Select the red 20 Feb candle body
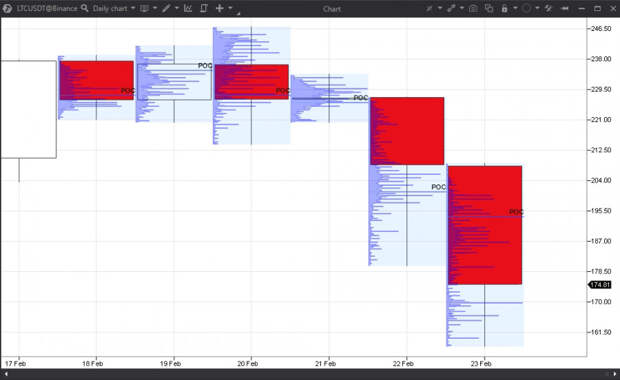Image resolution: width=620 pixels, height=380 pixels. click(251, 82)
